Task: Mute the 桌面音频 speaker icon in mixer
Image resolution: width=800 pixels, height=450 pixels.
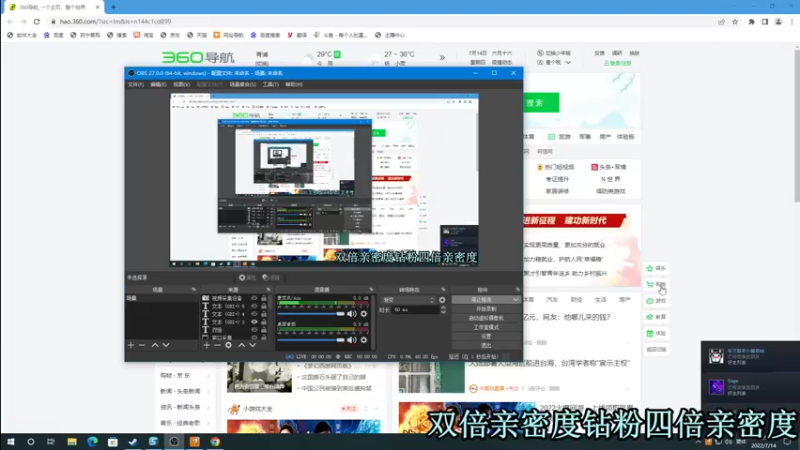Action: point(352,340)
